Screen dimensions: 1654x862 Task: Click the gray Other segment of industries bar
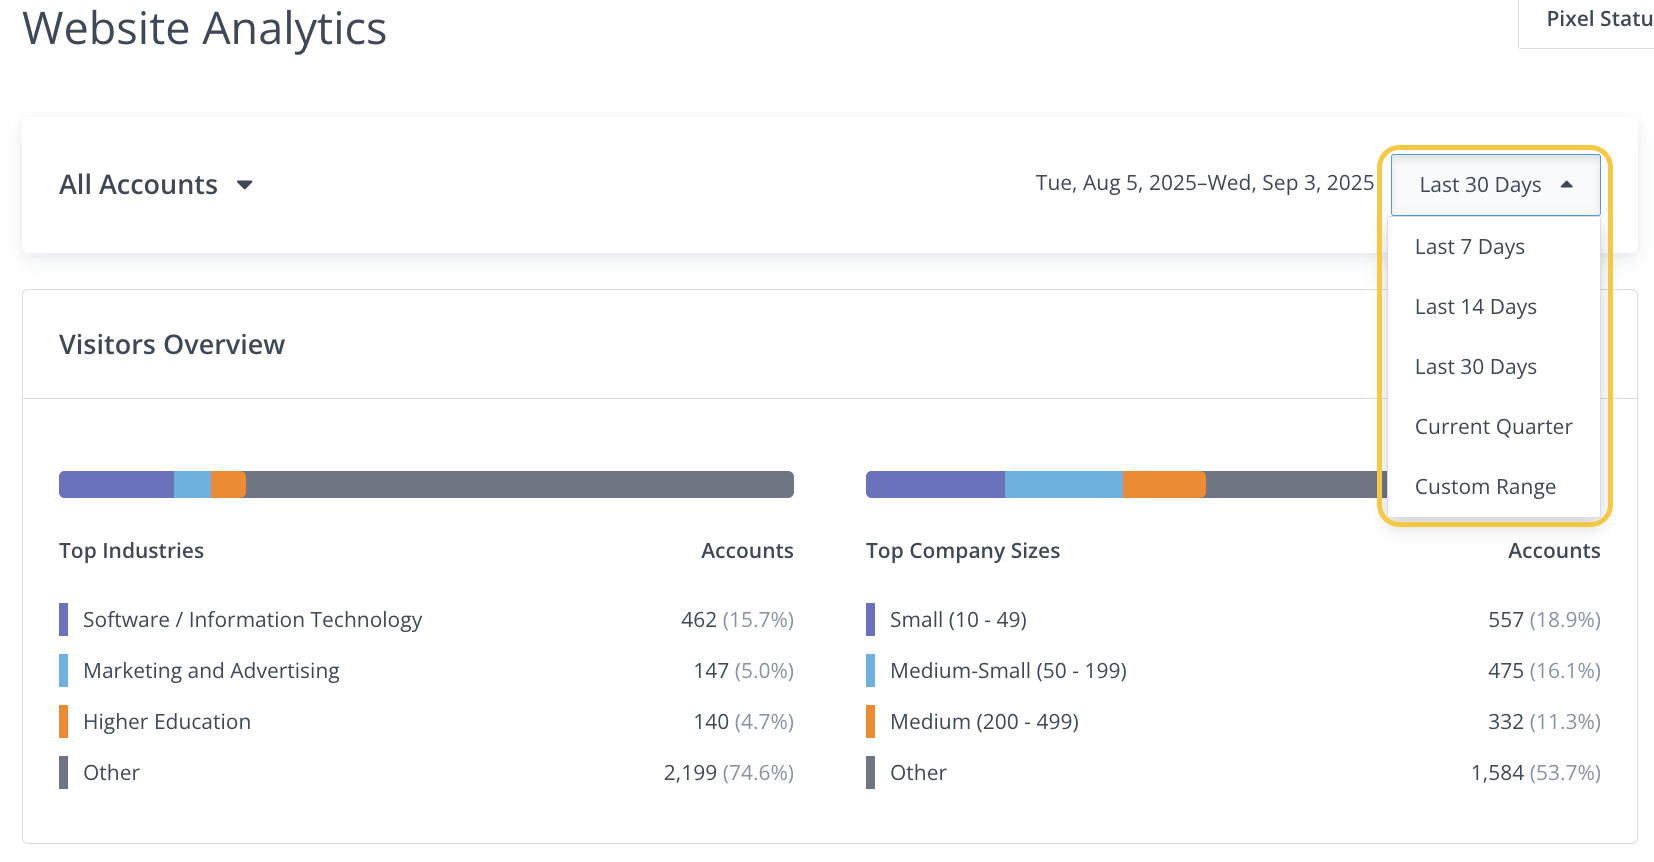tap(519, 485)
